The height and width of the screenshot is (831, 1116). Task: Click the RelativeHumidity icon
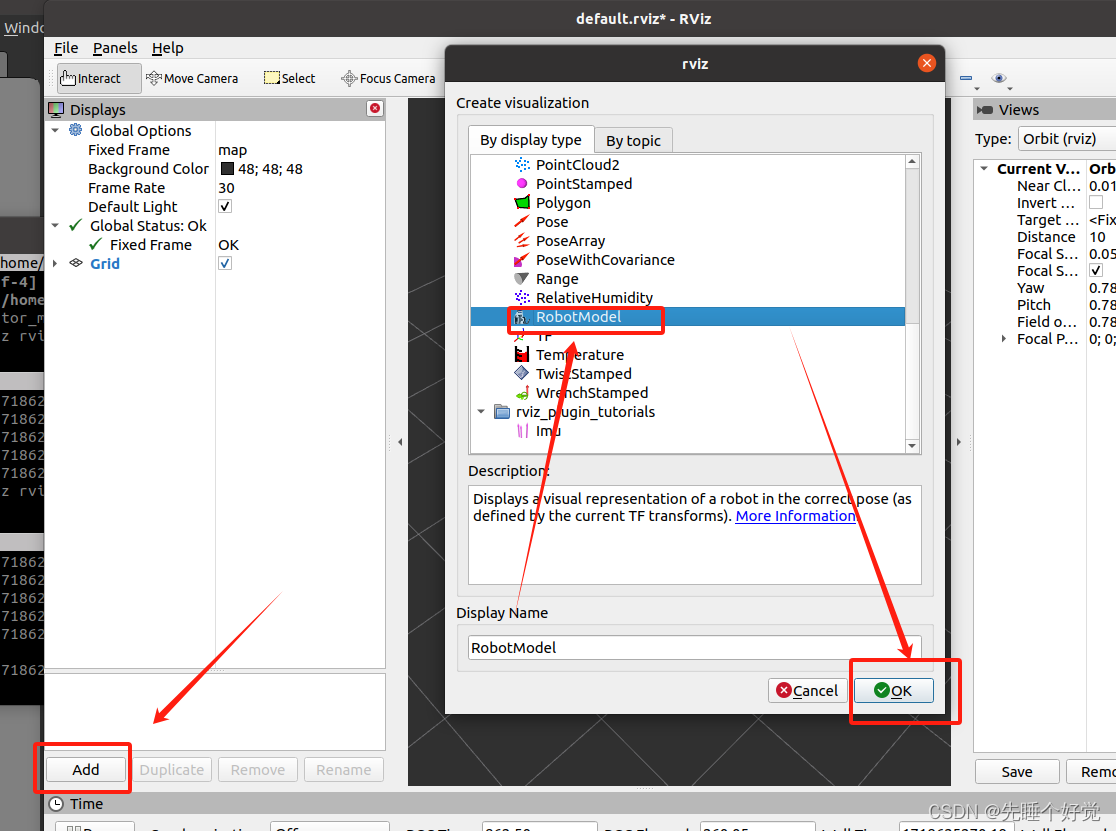pyautogui.click(x=522, y=297)
